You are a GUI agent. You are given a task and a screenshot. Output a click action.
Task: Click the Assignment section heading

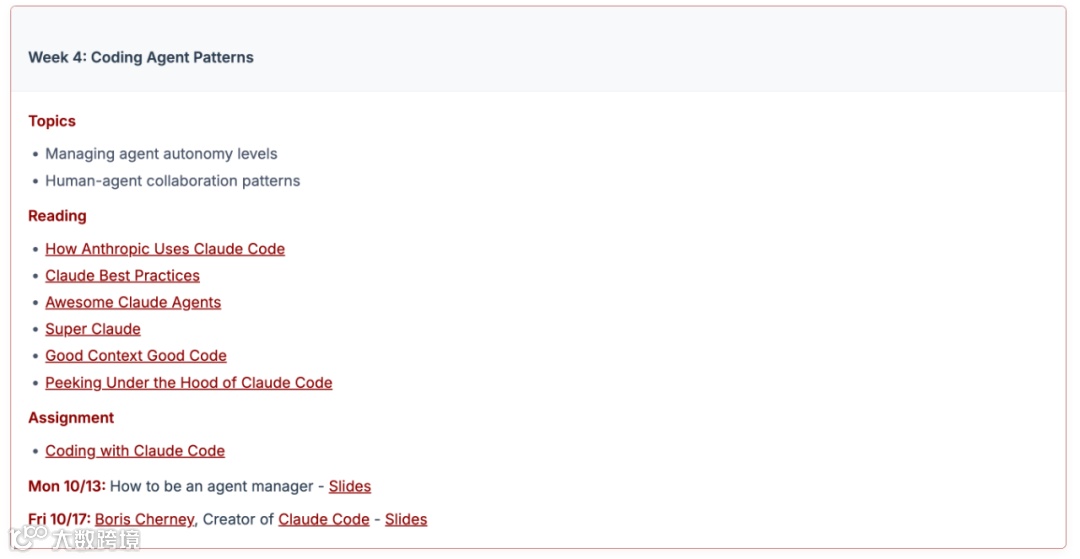[71, 418]
